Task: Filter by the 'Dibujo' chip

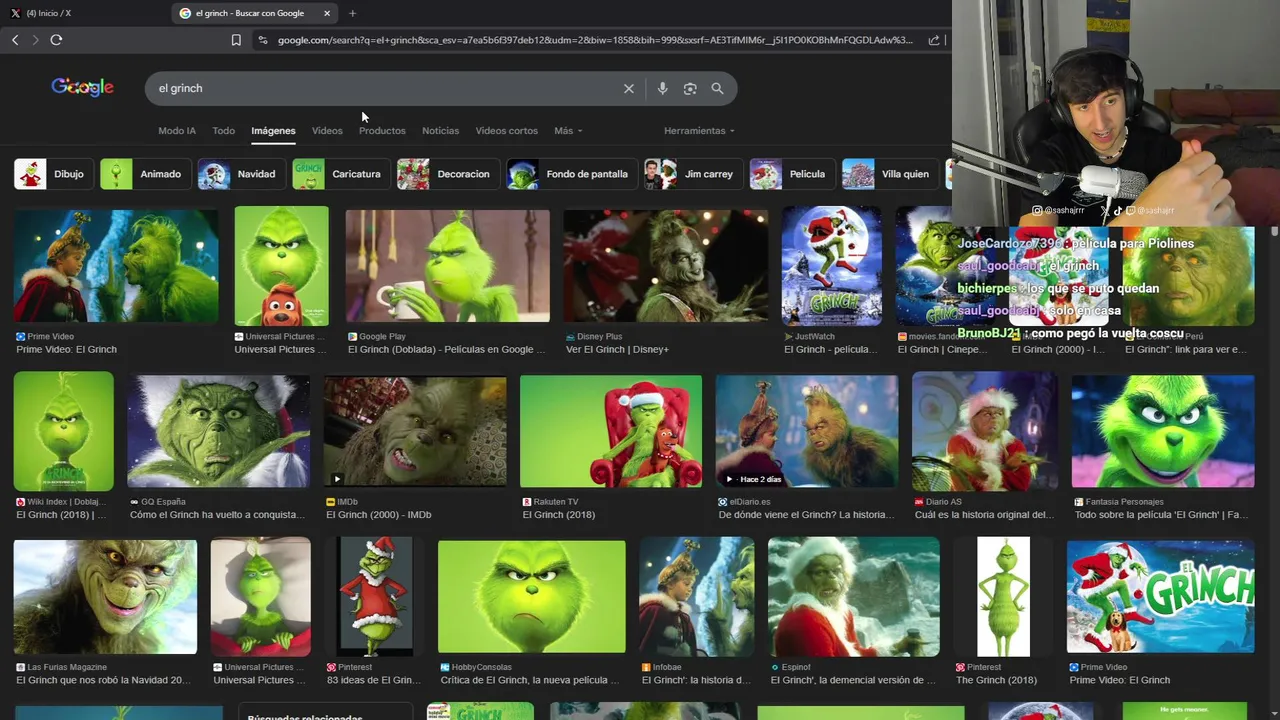Action: pos(54,174)
